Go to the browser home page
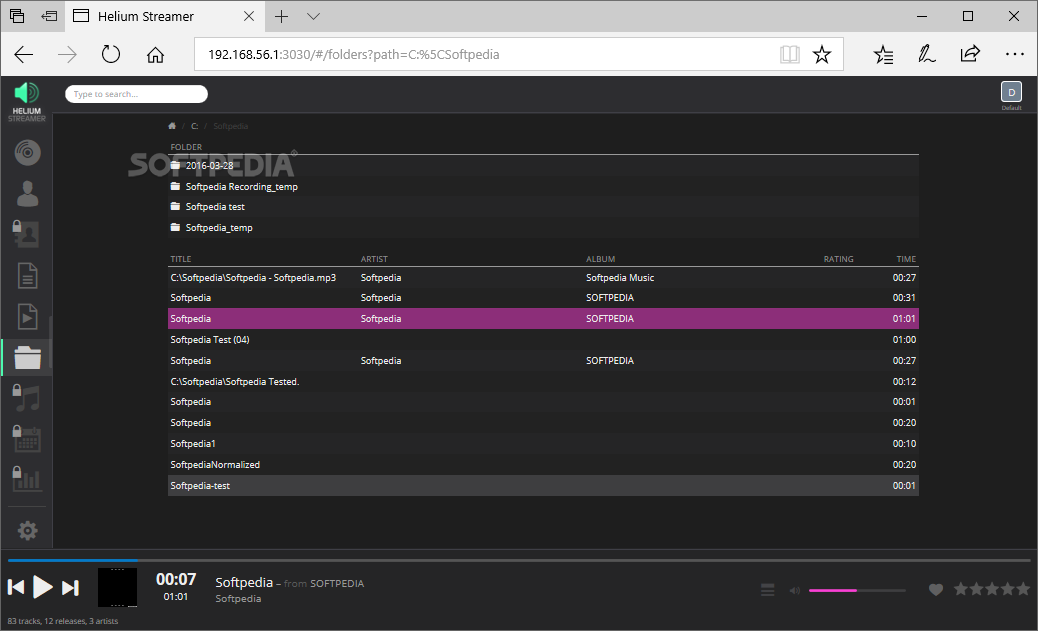The width and height of the screenshot is (1038, 631). [x=155, y=54]
